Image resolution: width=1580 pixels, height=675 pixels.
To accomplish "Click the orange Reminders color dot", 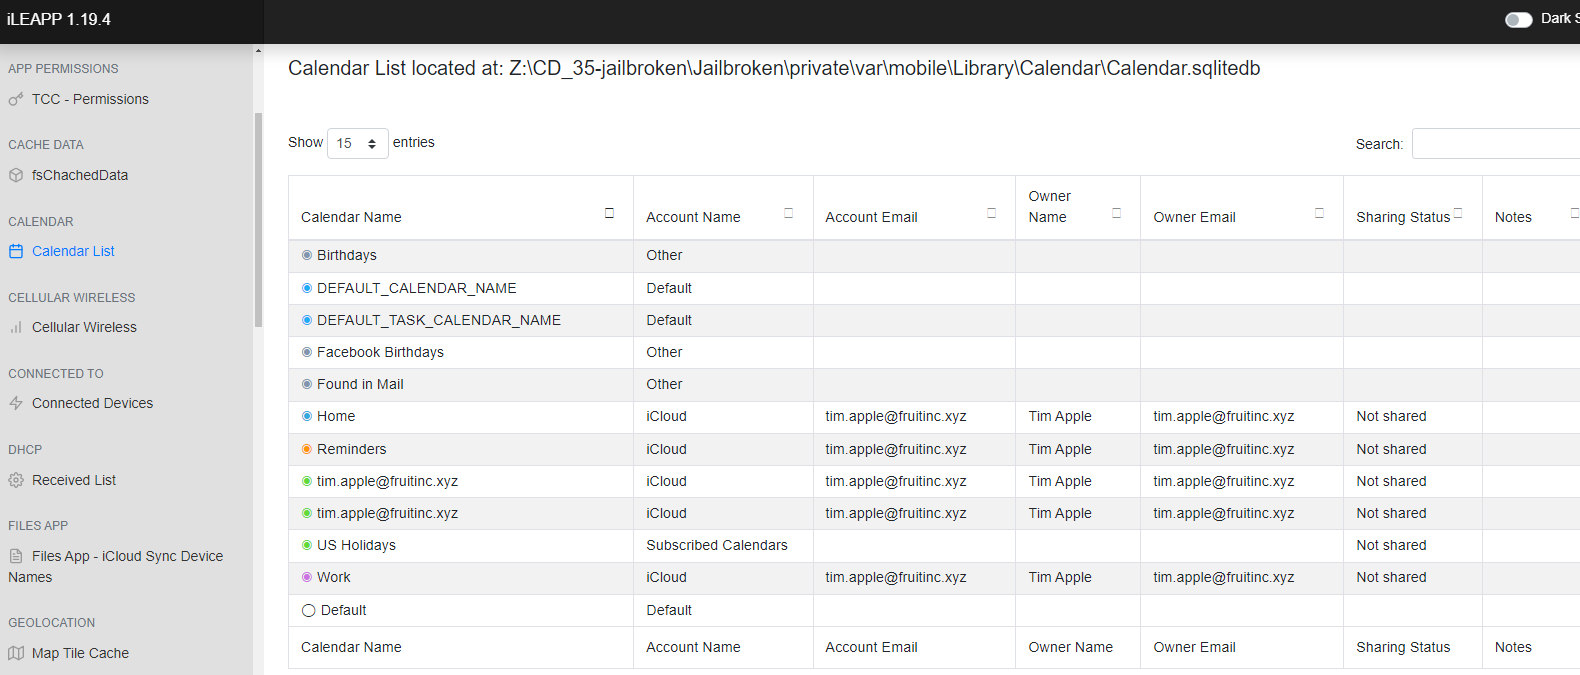I will (307, 449).
